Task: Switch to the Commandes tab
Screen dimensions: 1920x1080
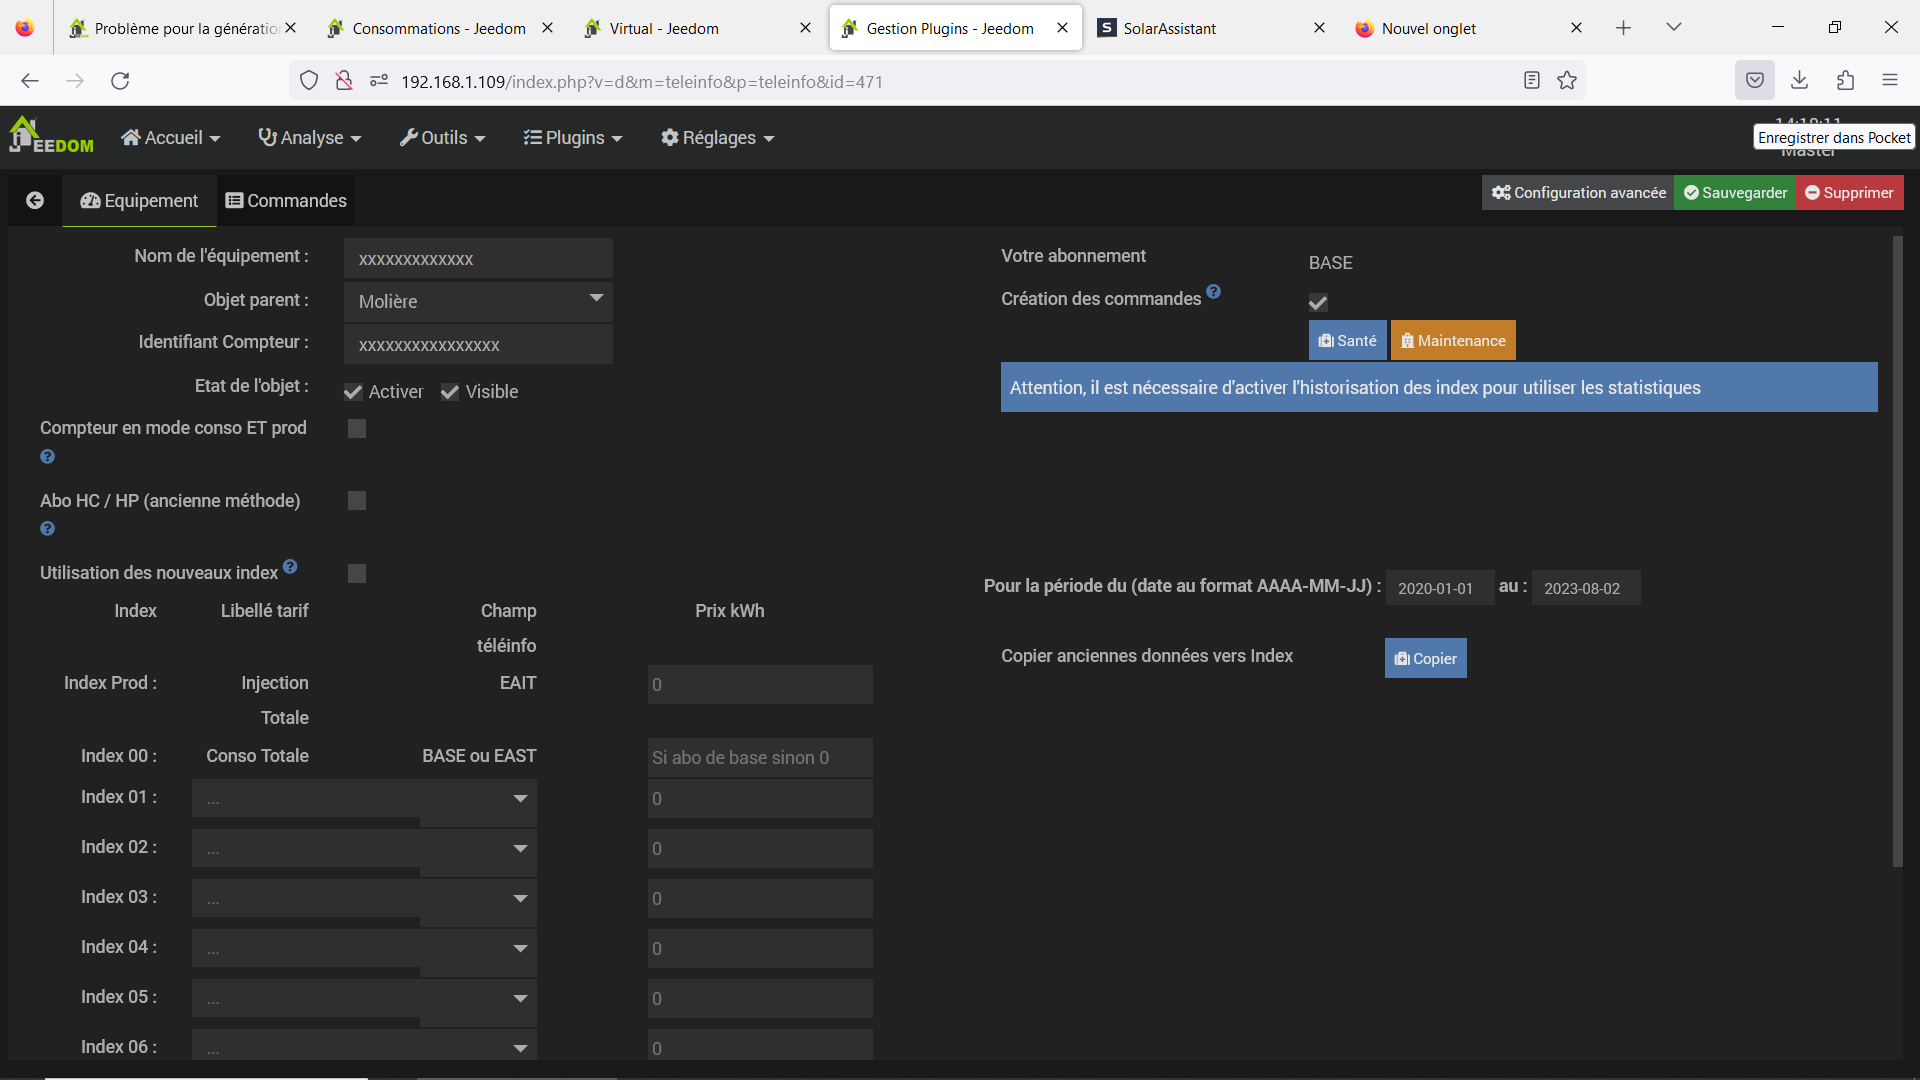Action: 286,201
